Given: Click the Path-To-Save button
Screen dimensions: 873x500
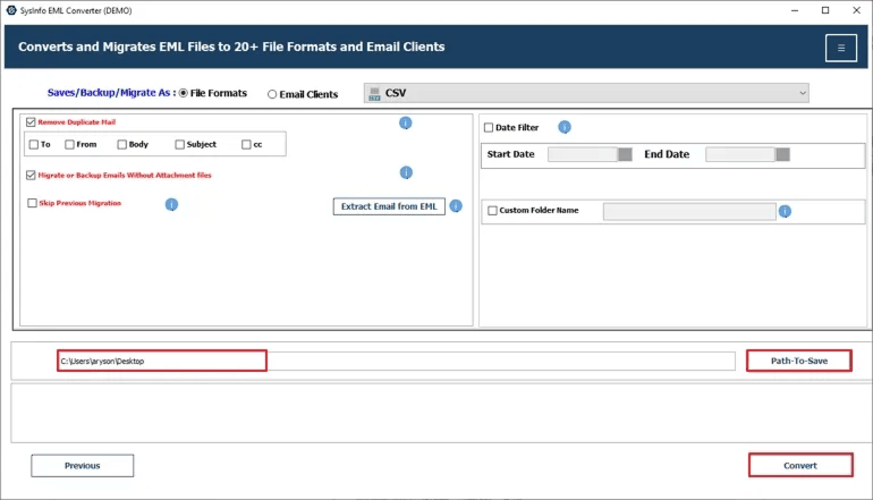Looking at the screenshot, I should 799,361.
